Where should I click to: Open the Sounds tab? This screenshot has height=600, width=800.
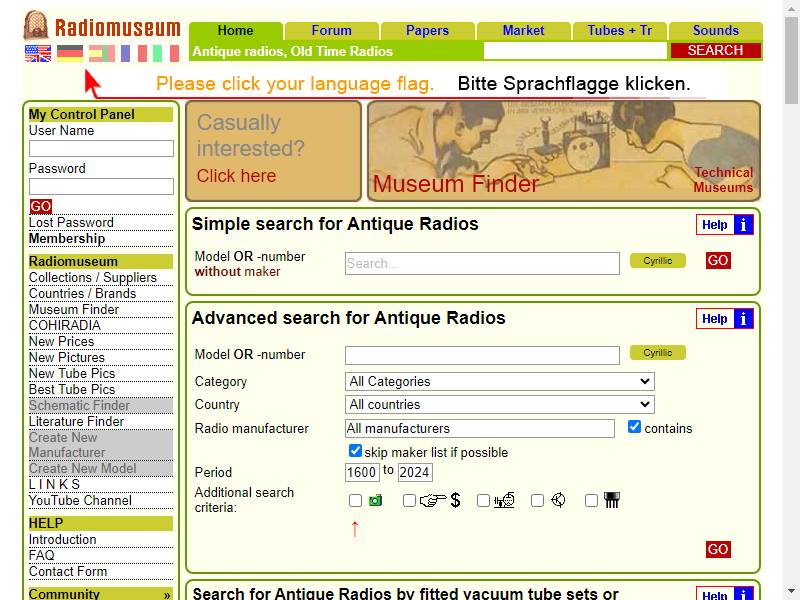pos(715,31)
